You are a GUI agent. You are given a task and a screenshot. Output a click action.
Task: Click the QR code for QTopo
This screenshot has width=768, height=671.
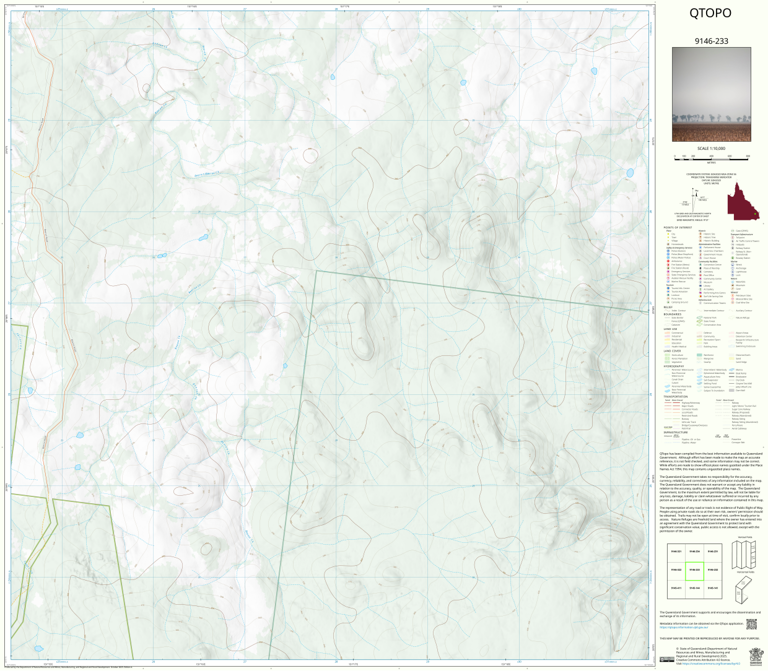[x=751, y=624]
